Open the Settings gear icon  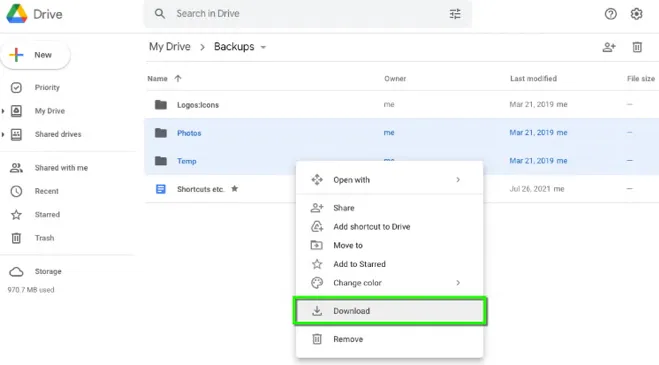click(636, 14)
